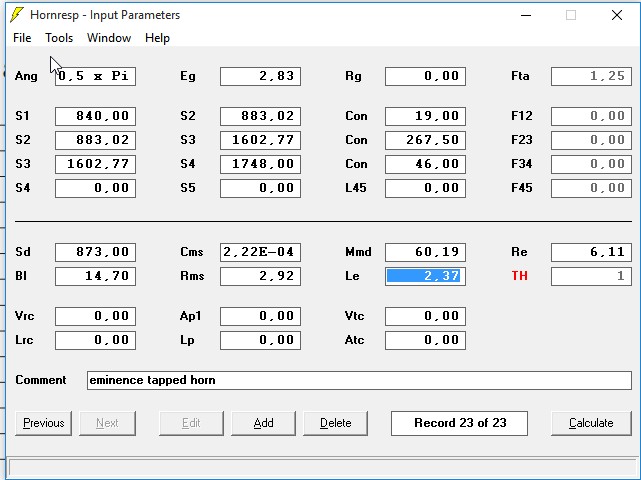This screenshot has height=480, width=641.
Task: Click the Calculate button
Action: pyautogui.click(x=591, y=423)
